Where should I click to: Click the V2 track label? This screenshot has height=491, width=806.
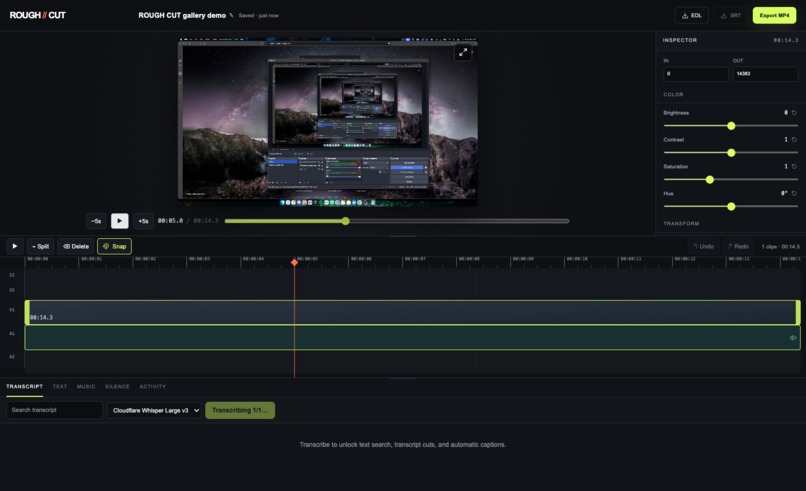pos(12,290)
